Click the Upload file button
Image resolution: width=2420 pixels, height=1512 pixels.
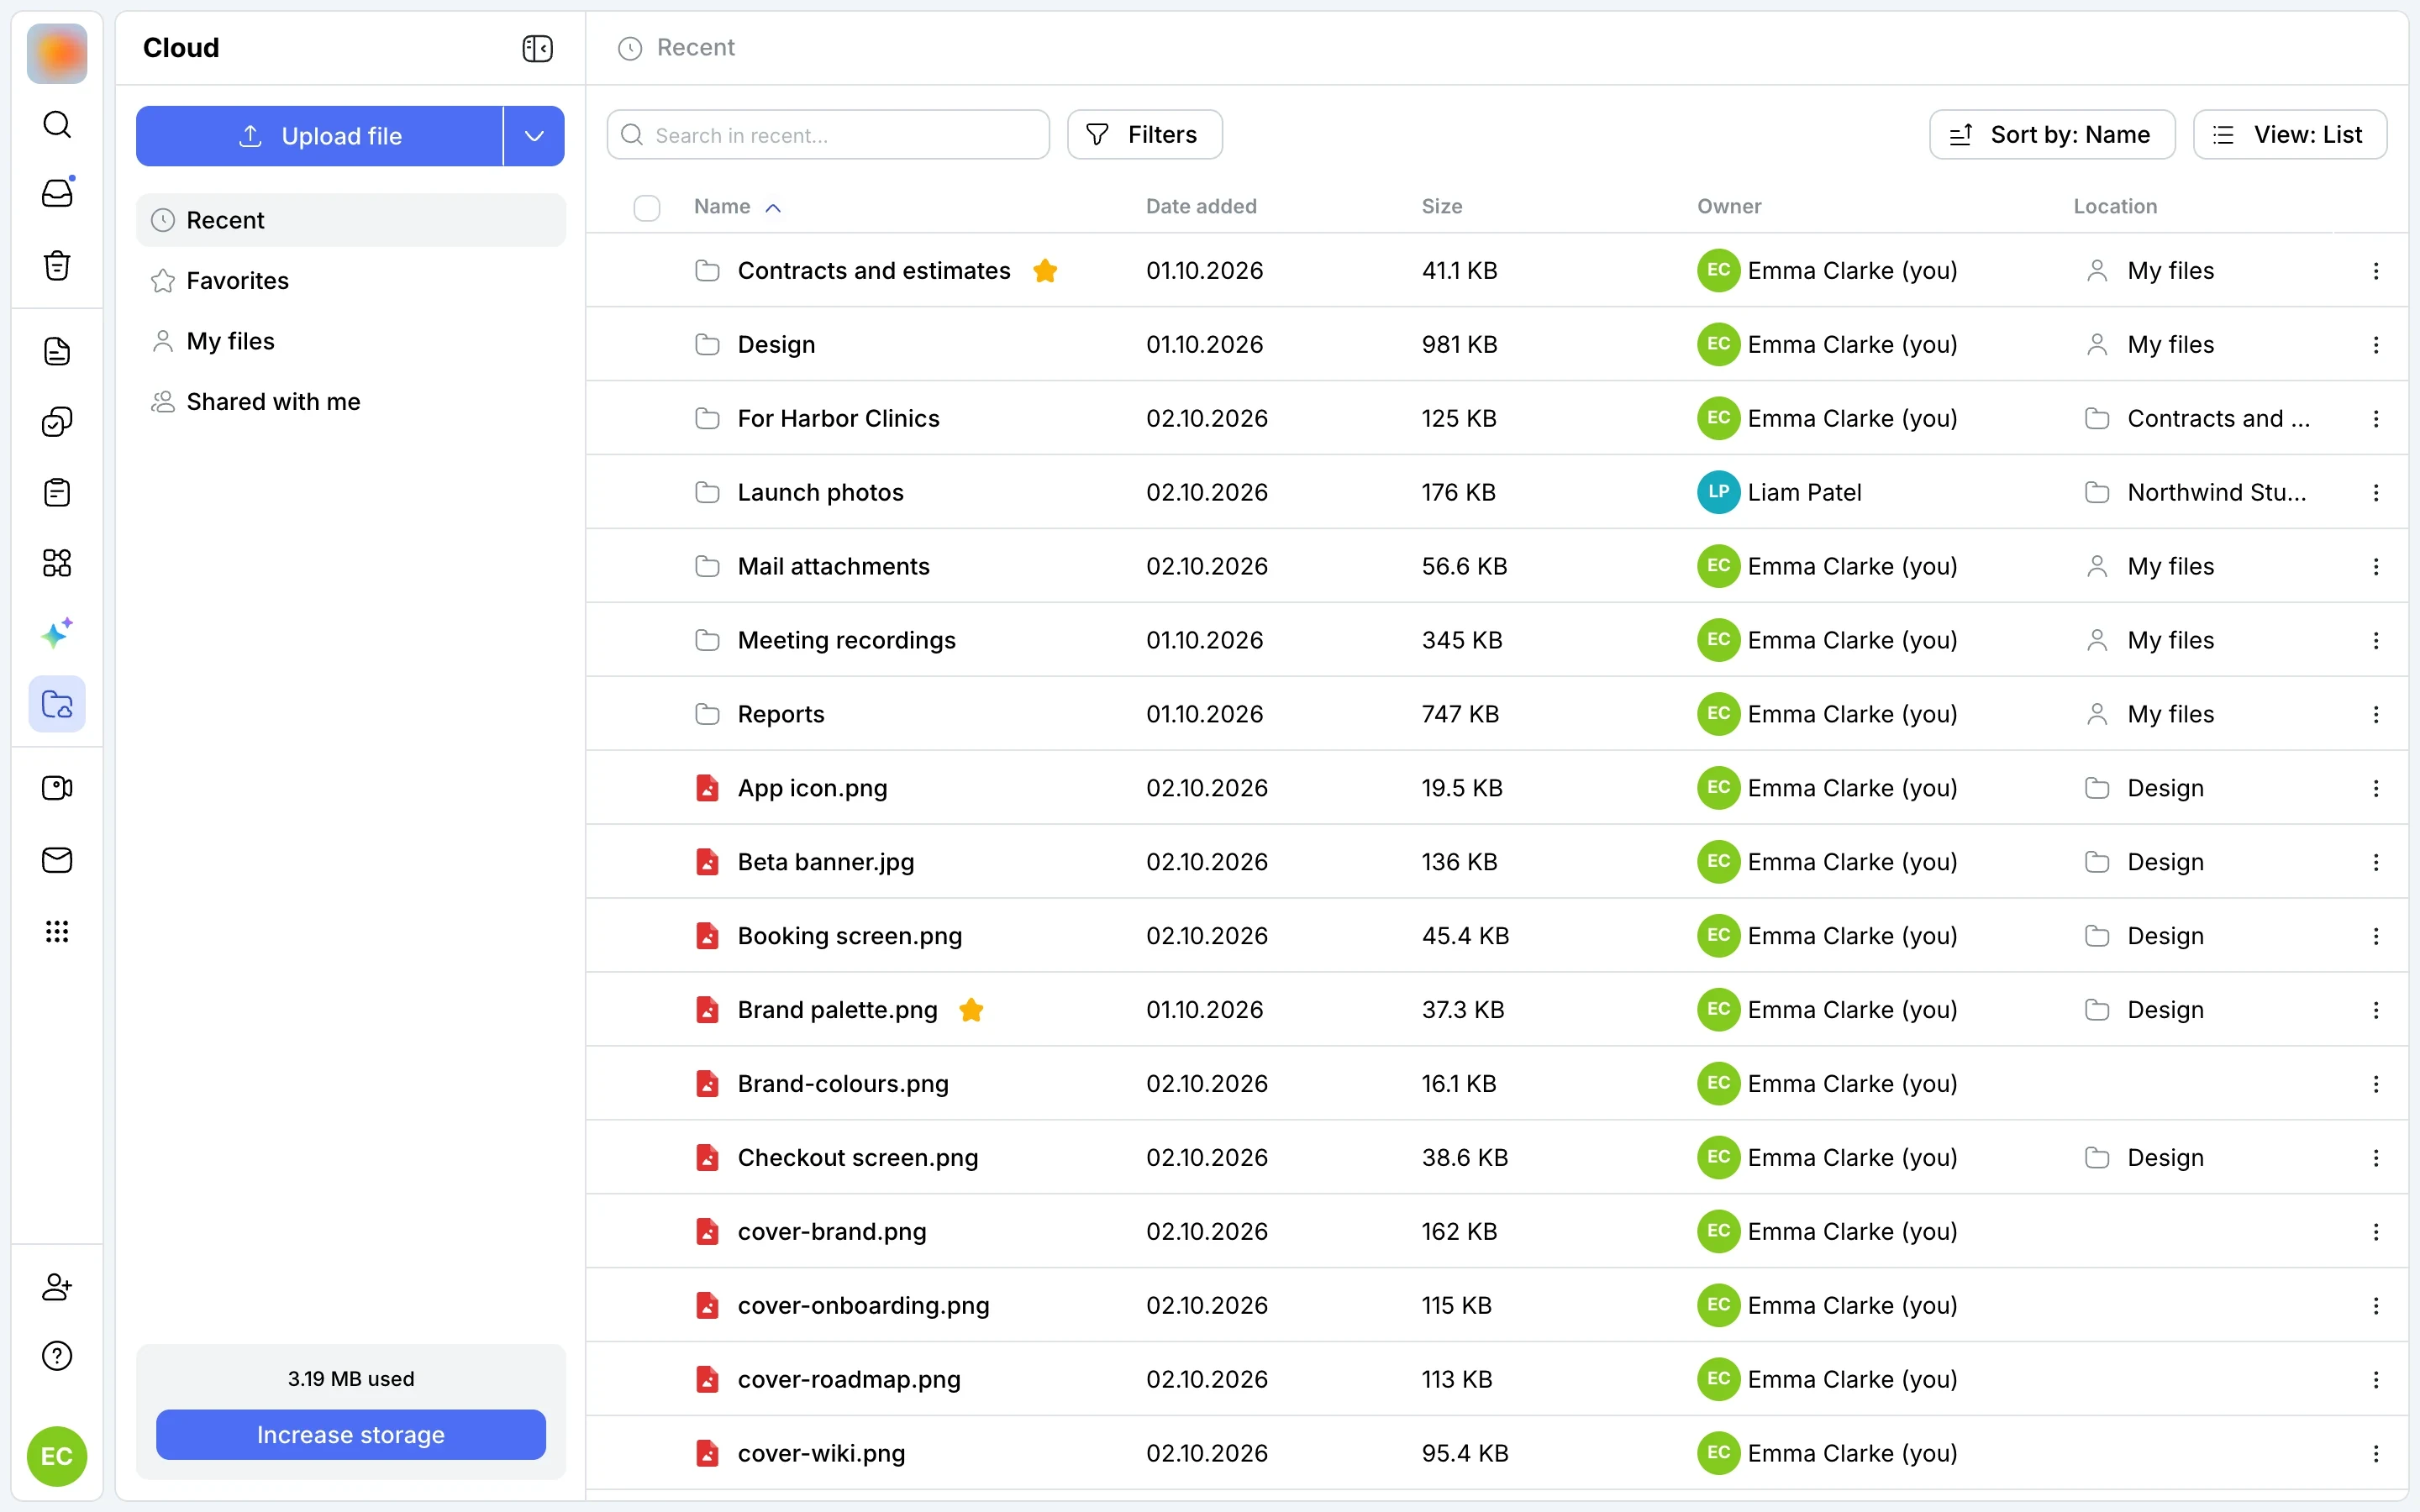[x=319, y=136]
